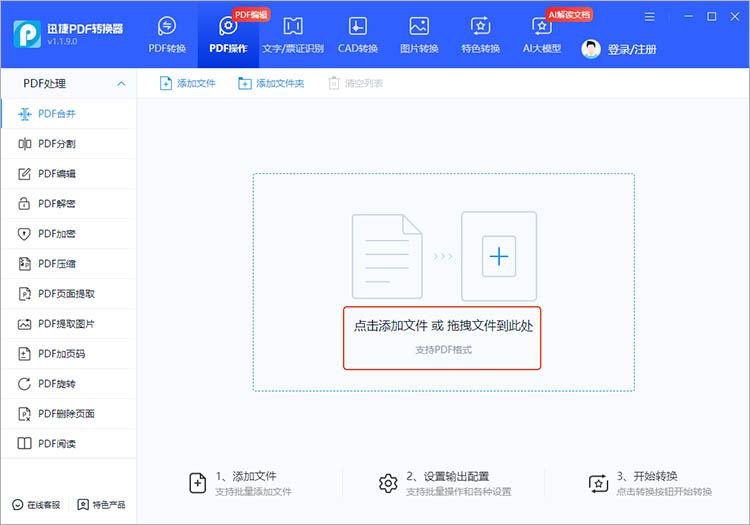Select PDF分割 in the sidebar
The height and width of the screenshot is (525, 750).
(x=68, y=143)
